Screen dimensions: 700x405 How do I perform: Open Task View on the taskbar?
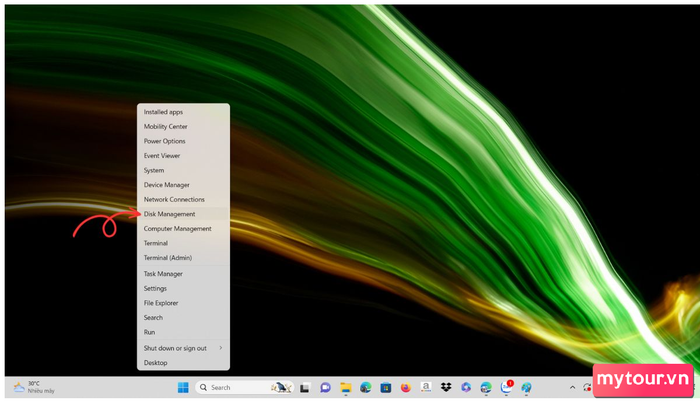305,387
